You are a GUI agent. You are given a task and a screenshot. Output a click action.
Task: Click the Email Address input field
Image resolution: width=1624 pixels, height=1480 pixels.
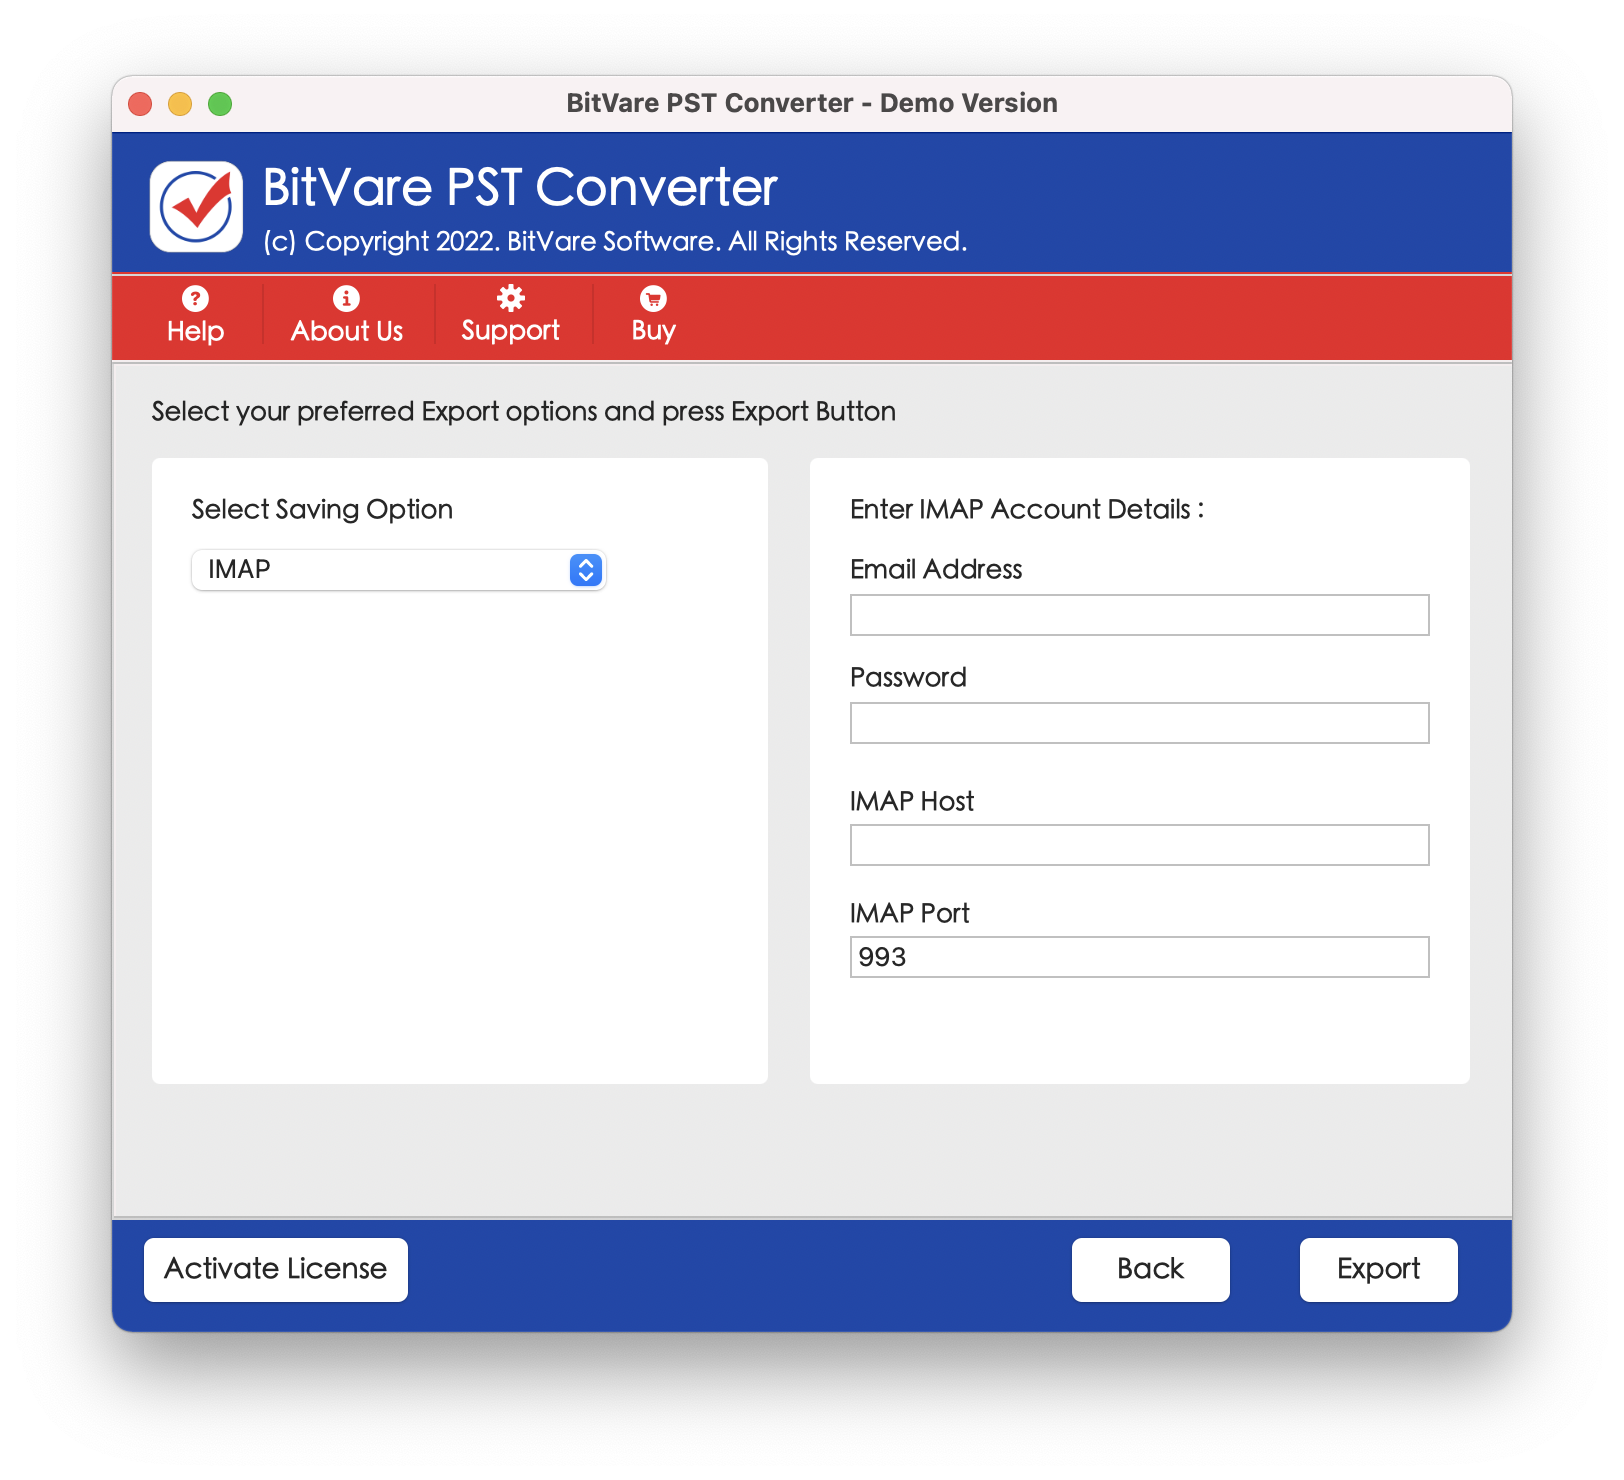point(1139,615)
